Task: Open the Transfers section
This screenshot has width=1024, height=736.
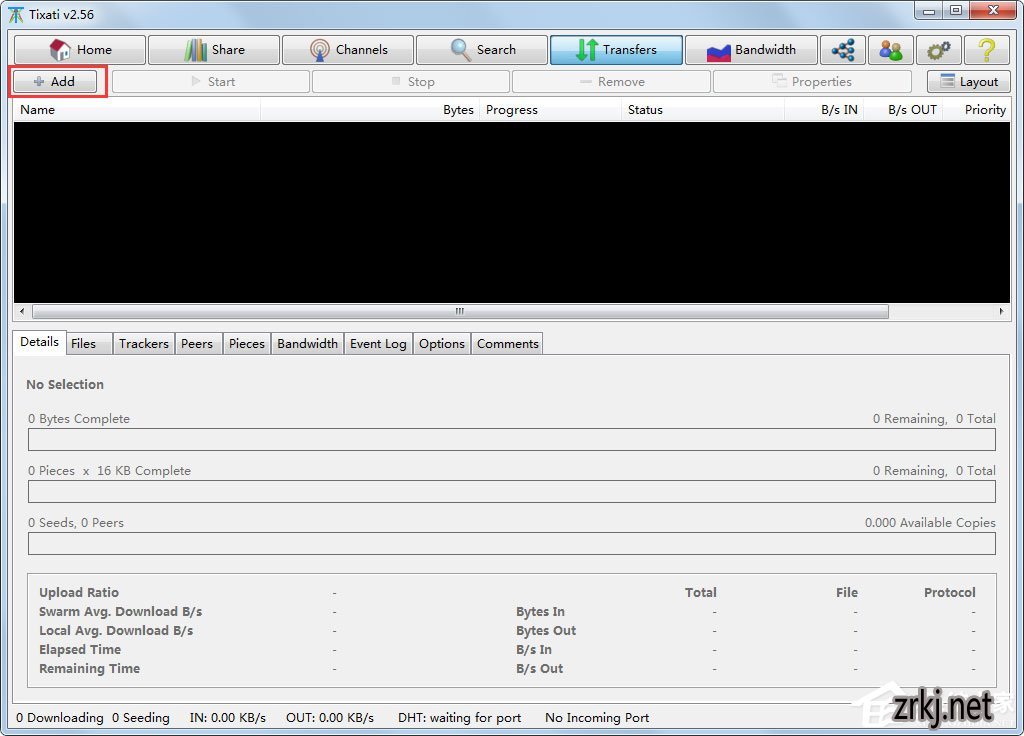Action: [x=616, y=50]
